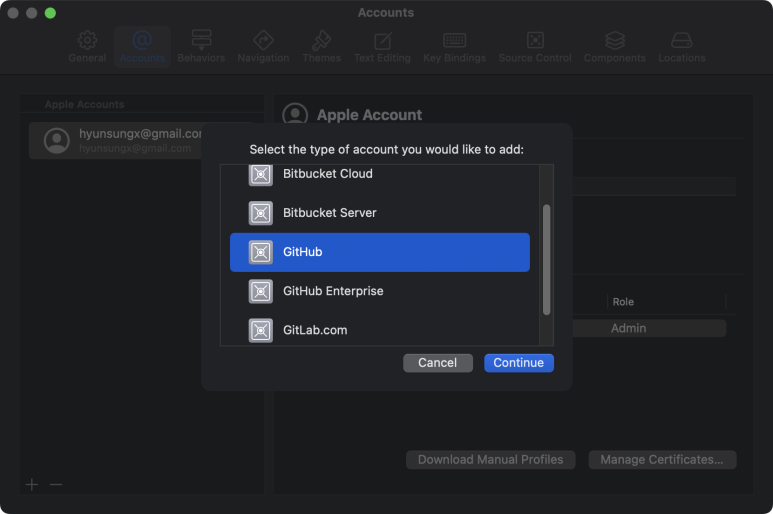The width and height of the screenshot is (773, 514).
Task: Open the Key Bindings keyboard icon
Action: tap(455, 40)
